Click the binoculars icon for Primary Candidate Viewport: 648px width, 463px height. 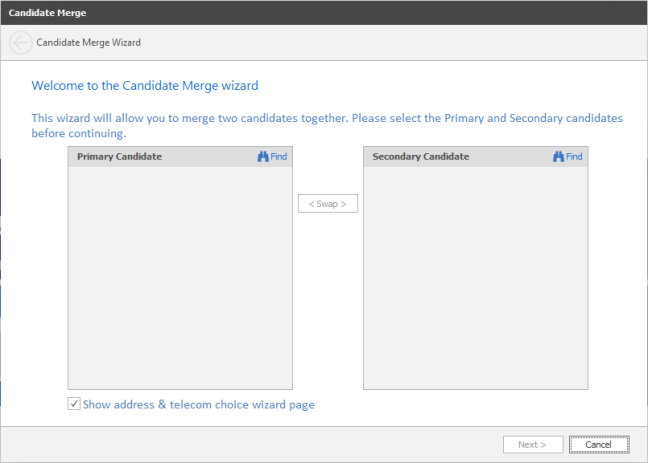point(263,157)
